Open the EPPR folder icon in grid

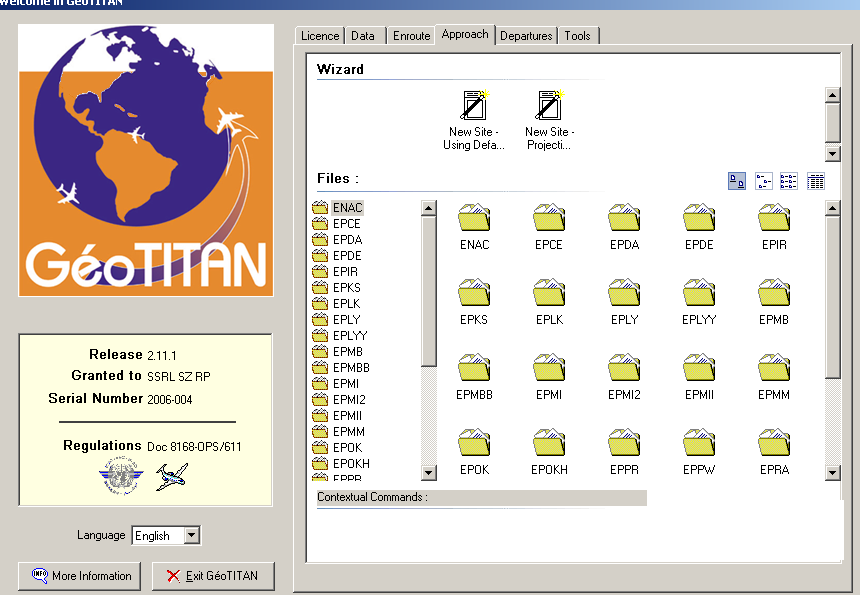coord(624,443)
